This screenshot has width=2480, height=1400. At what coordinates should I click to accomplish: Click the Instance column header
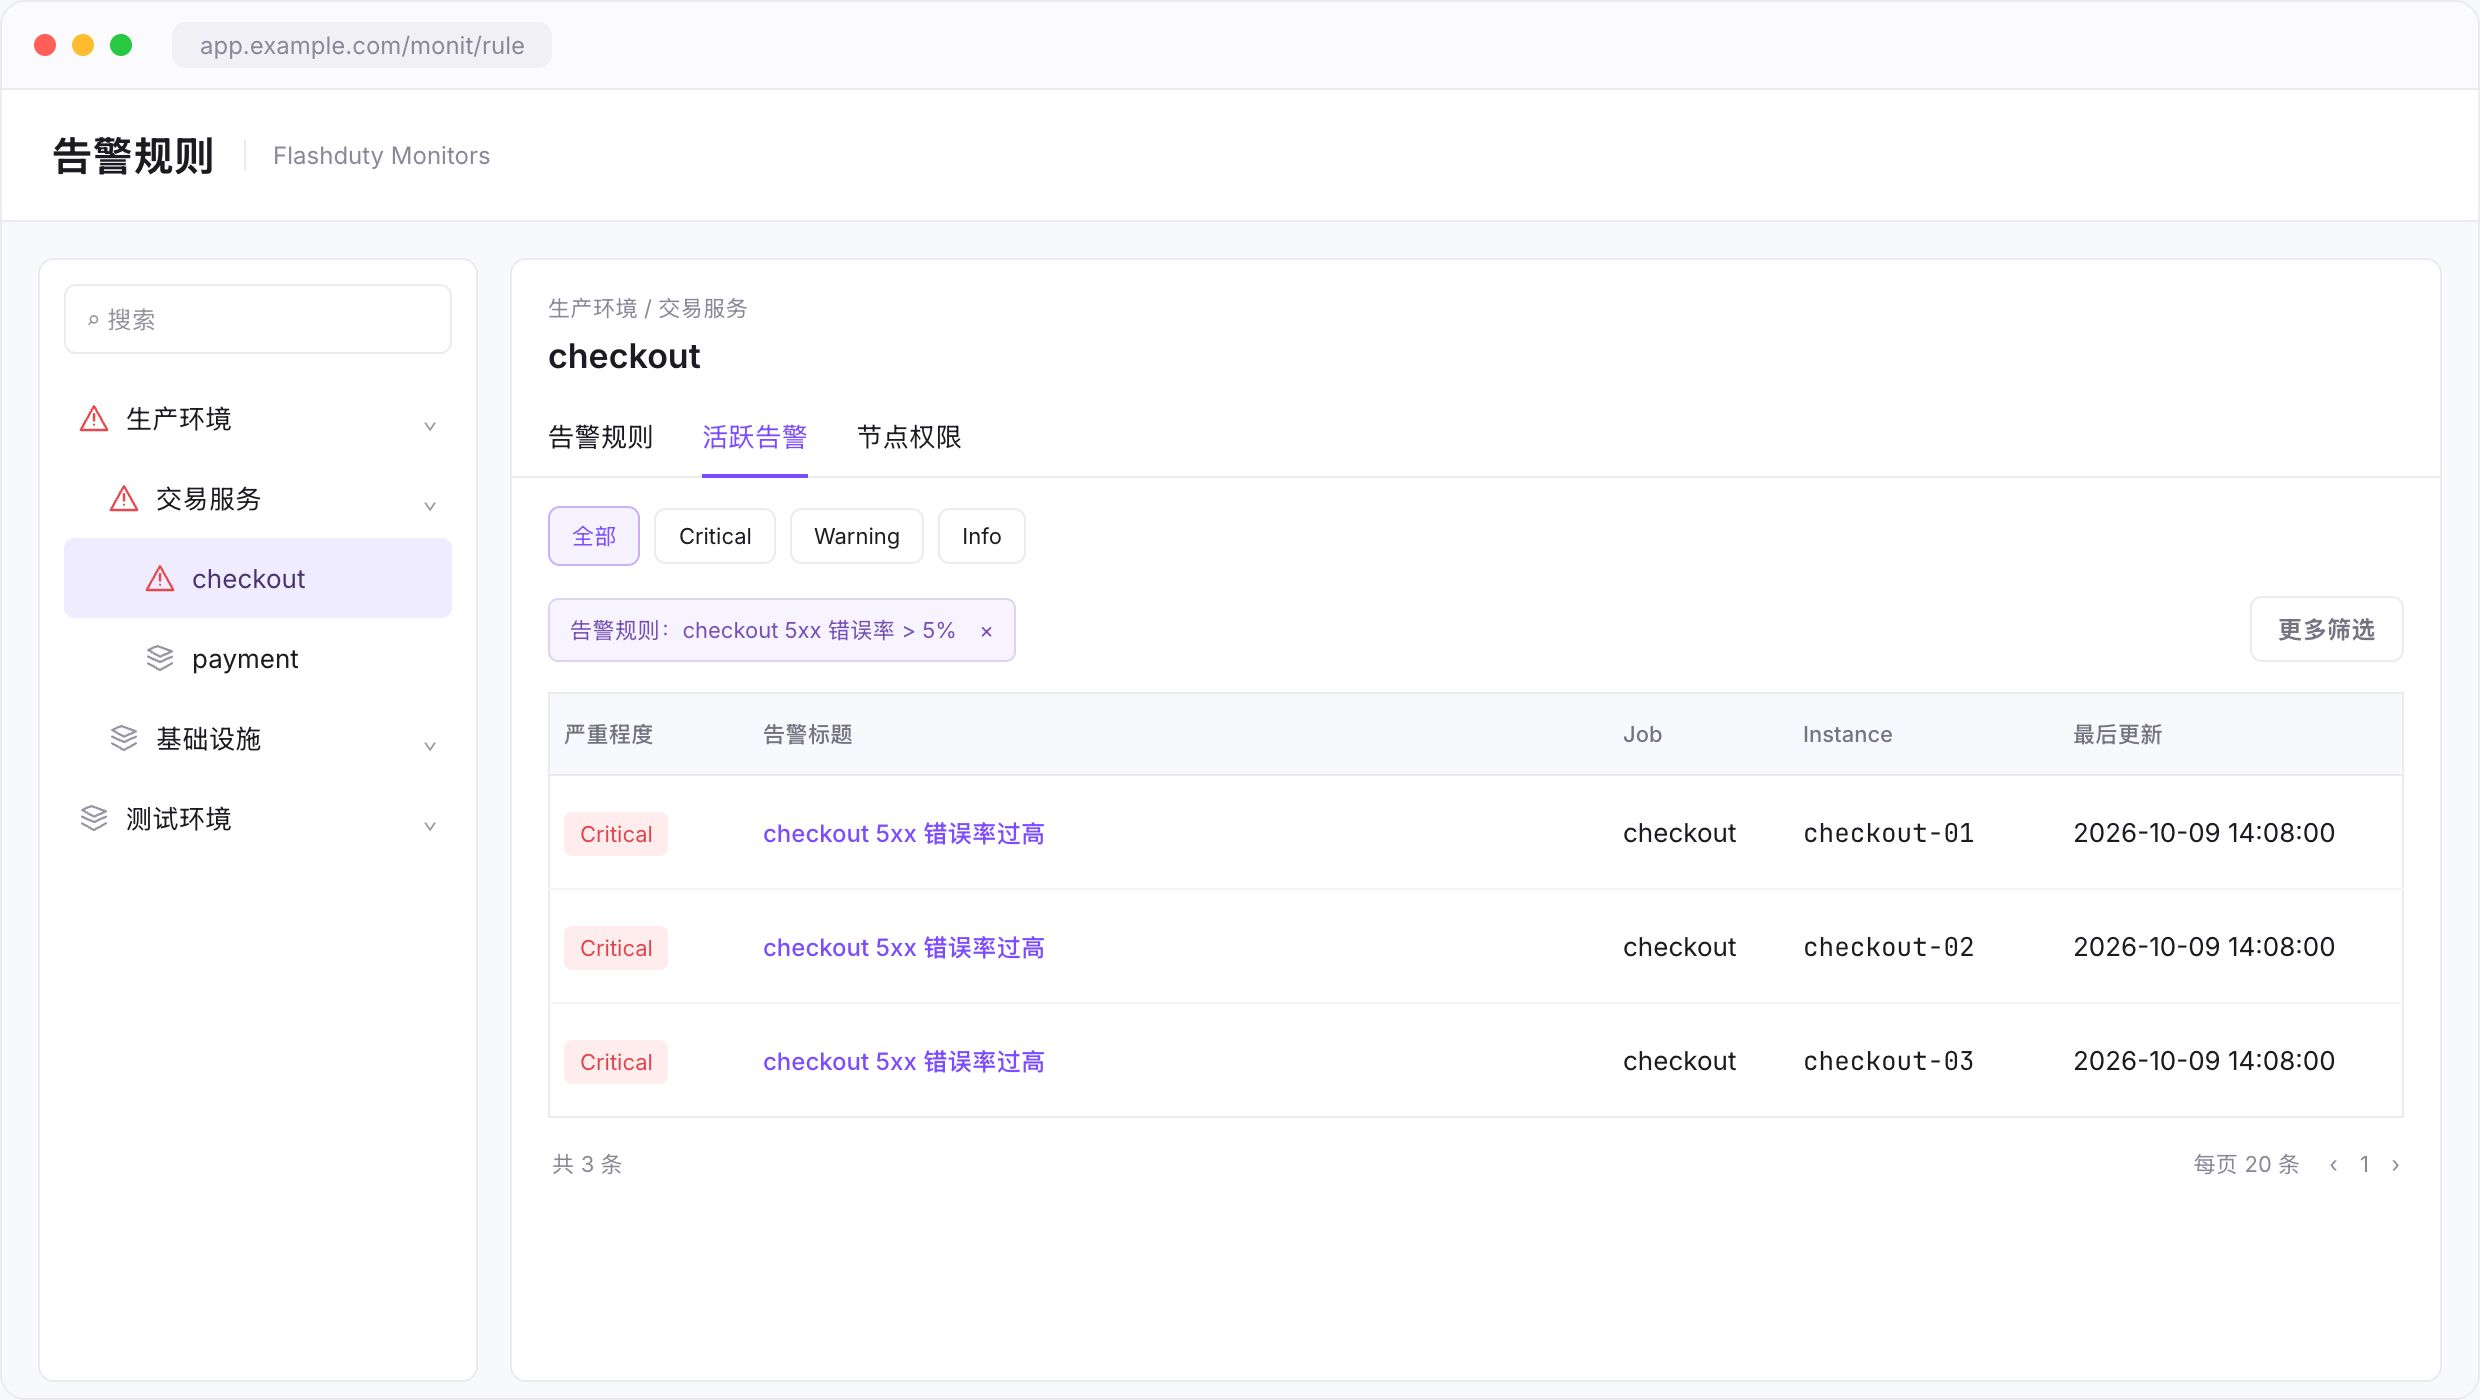1847,735
